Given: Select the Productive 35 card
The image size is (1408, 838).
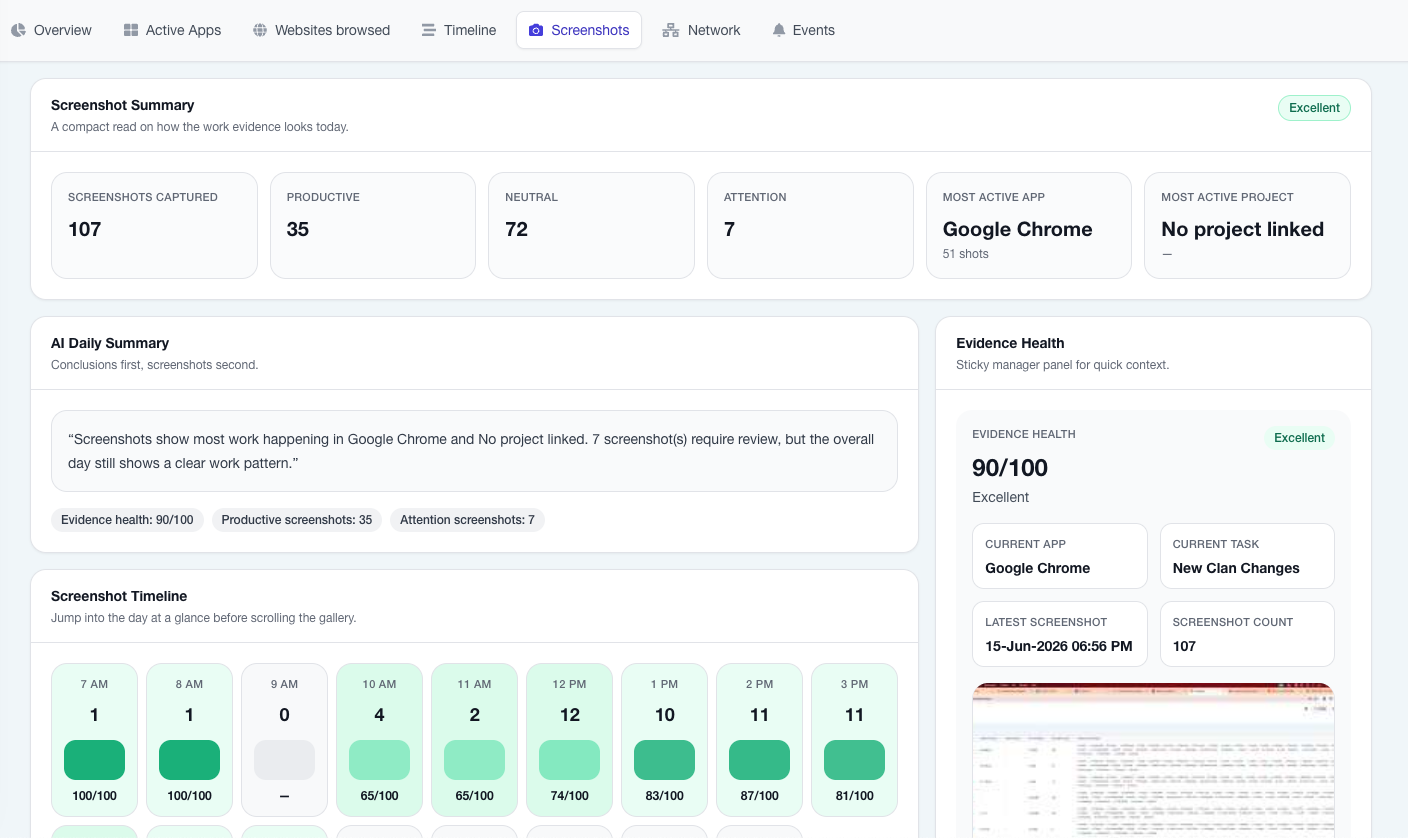Looking at the screenshot, I should (373, 225).
